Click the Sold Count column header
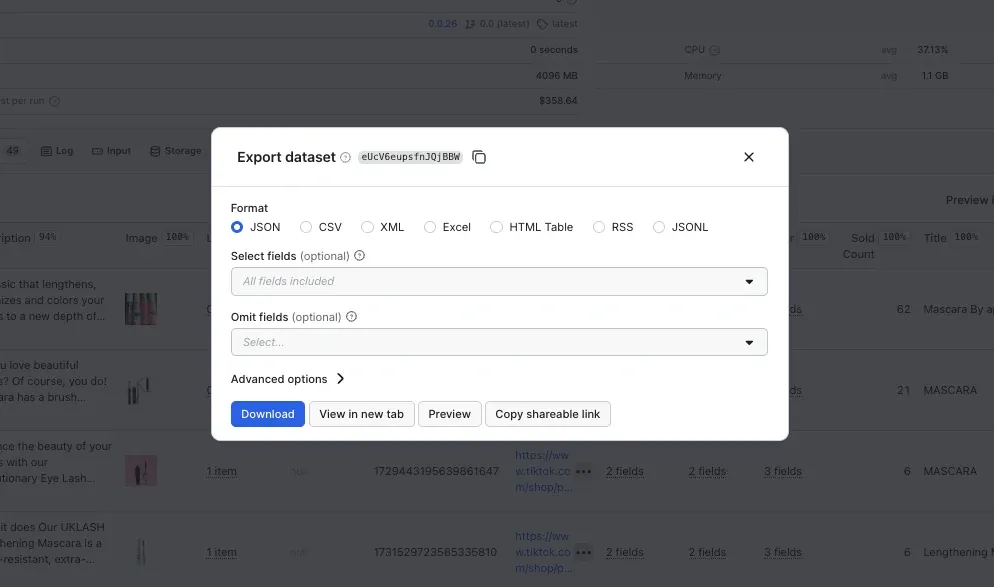This screenshot has height=587, width=994. click(859, 246)
